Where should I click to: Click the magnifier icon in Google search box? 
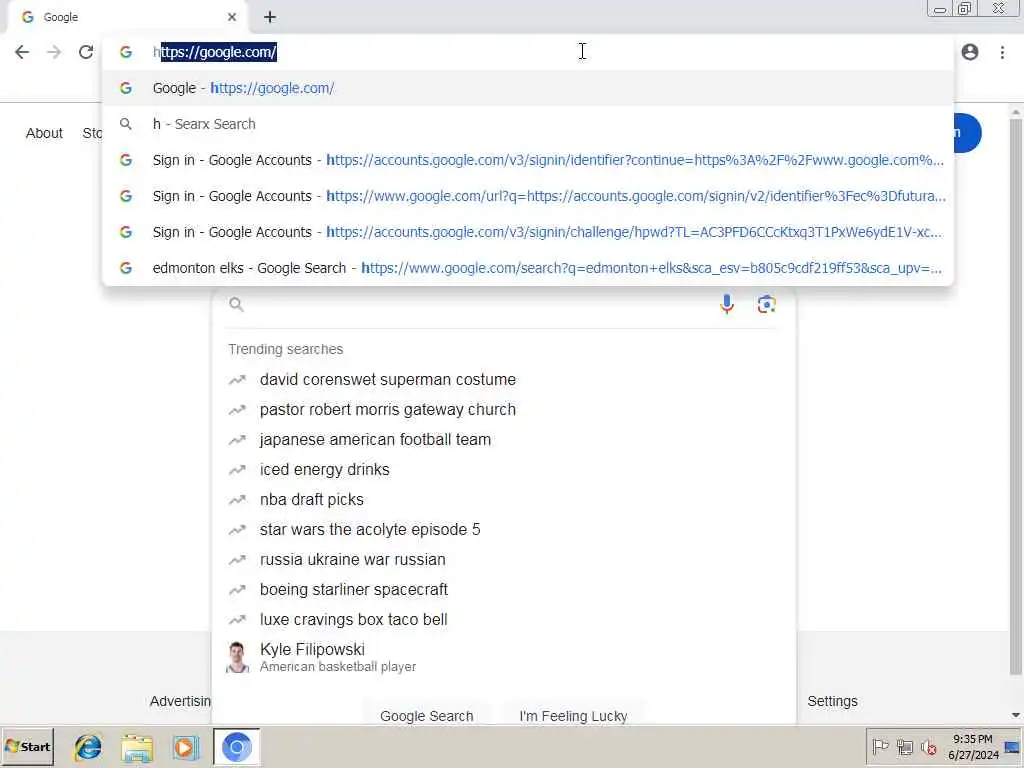[x=236, y=304]
